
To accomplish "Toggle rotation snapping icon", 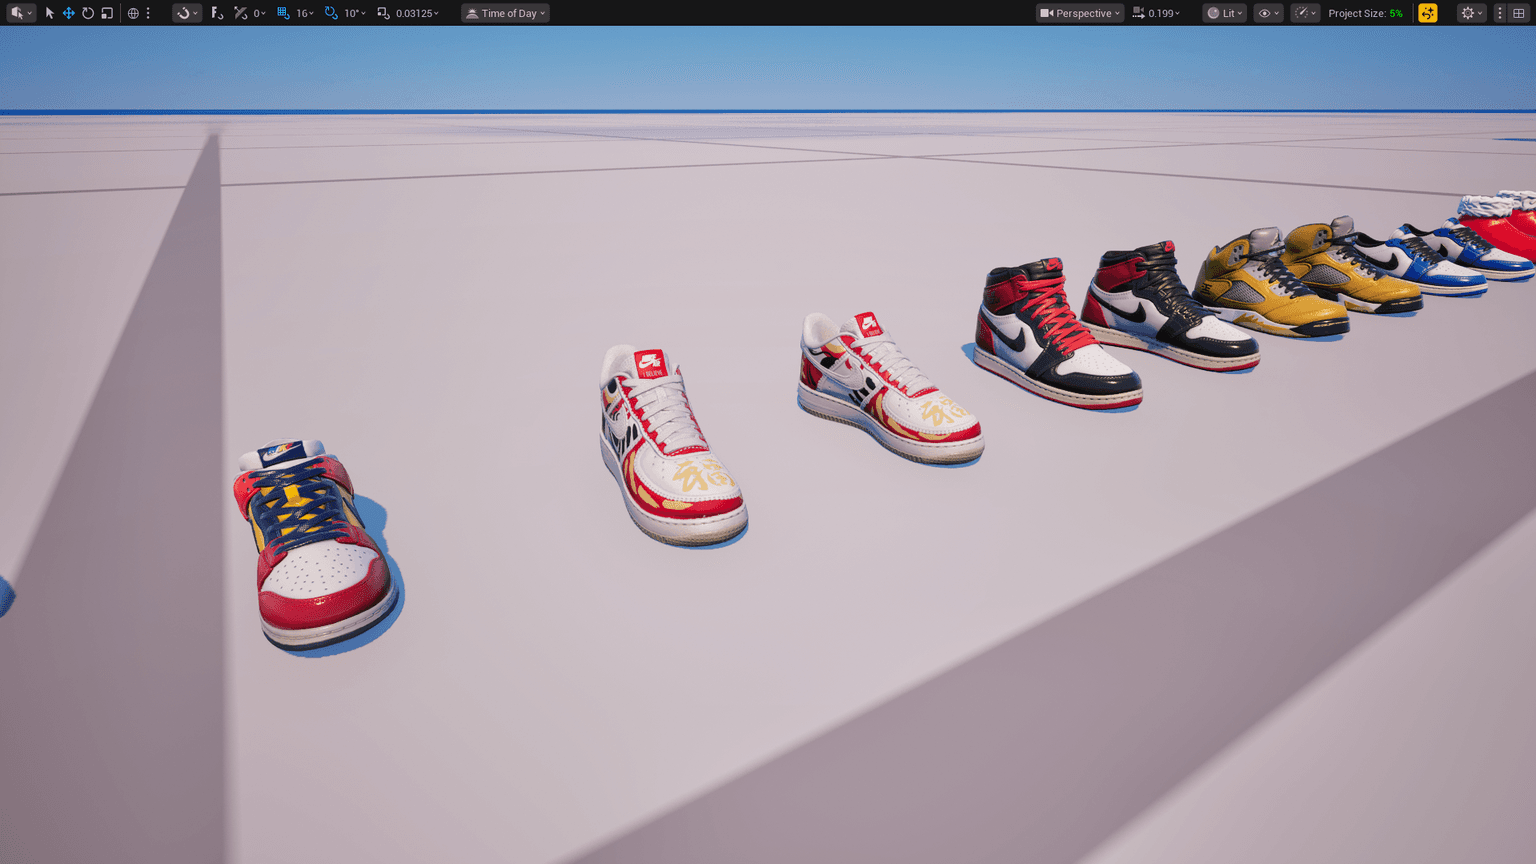I will pyautogui.click(x=331, y=13).
